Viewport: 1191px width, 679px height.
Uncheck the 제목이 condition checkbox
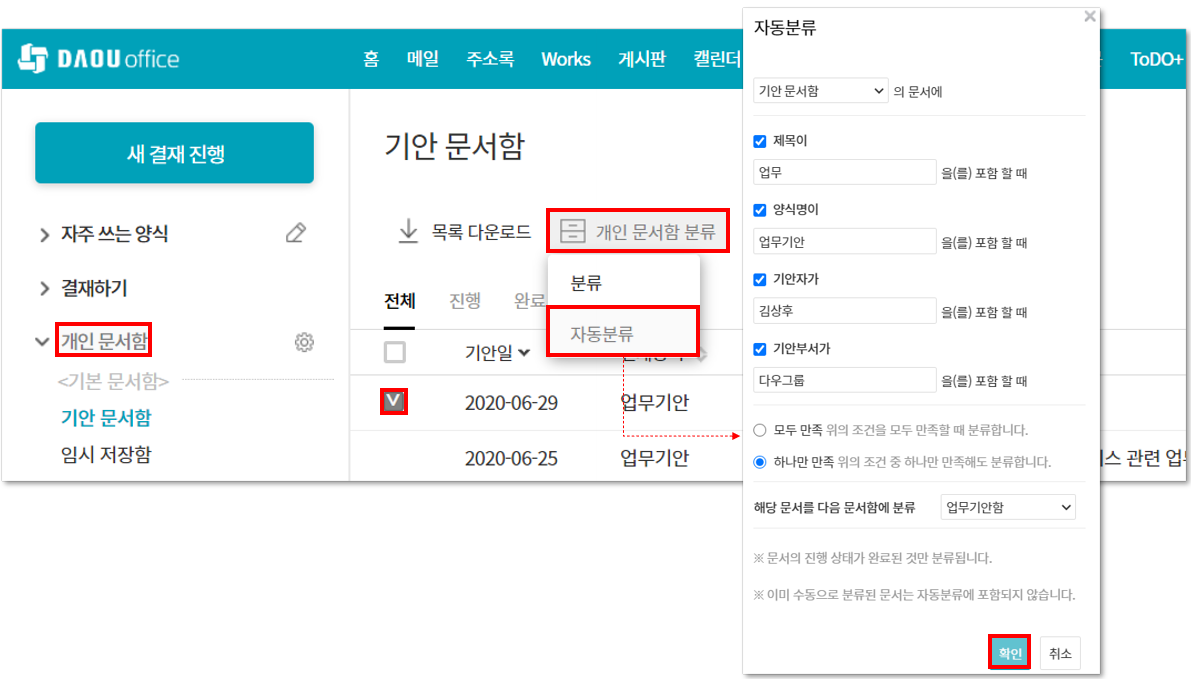click(760, 141)
